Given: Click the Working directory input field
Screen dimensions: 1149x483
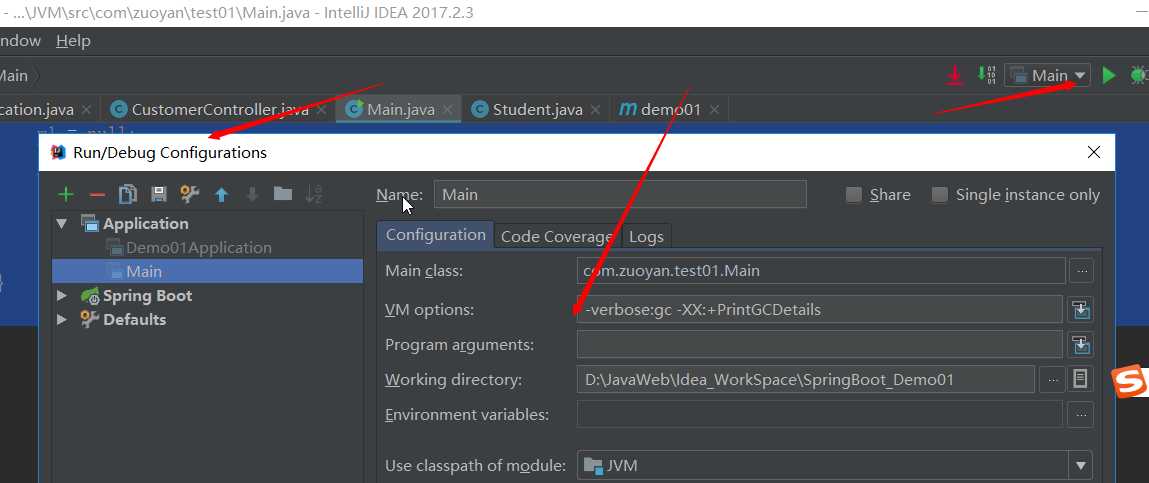Looking at the screenshot, I should (805, 380).
